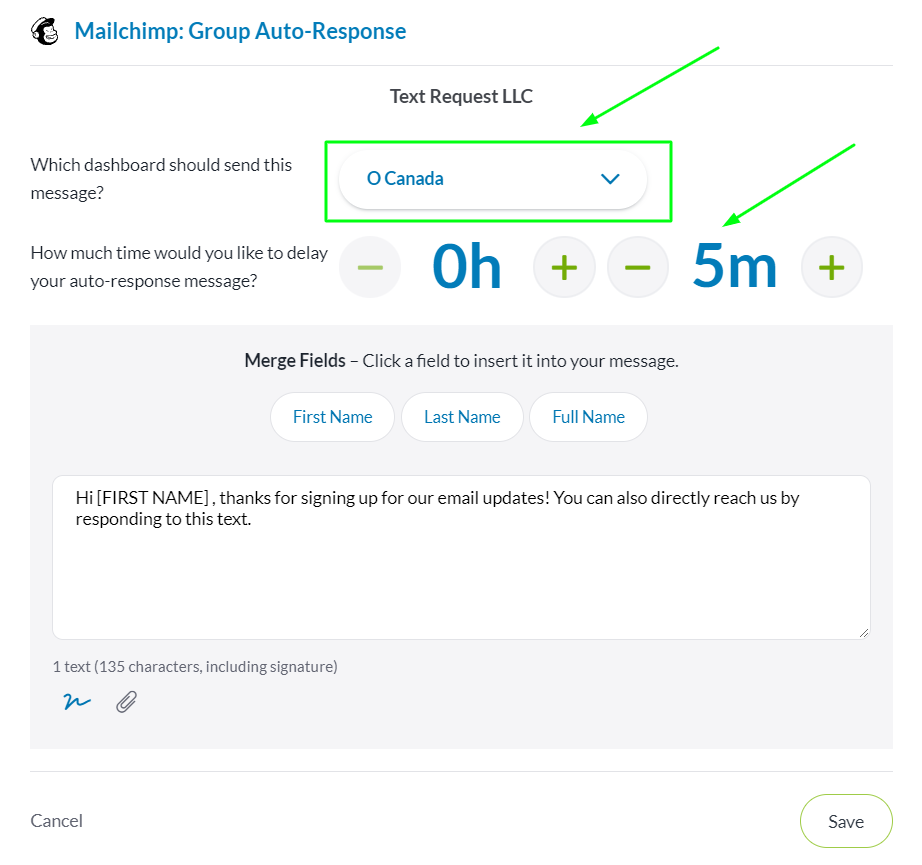This screenshot has height=865, width=922.
Task: Click the 0h hours value
Action: pyautogui.click(x=467, y=268)
